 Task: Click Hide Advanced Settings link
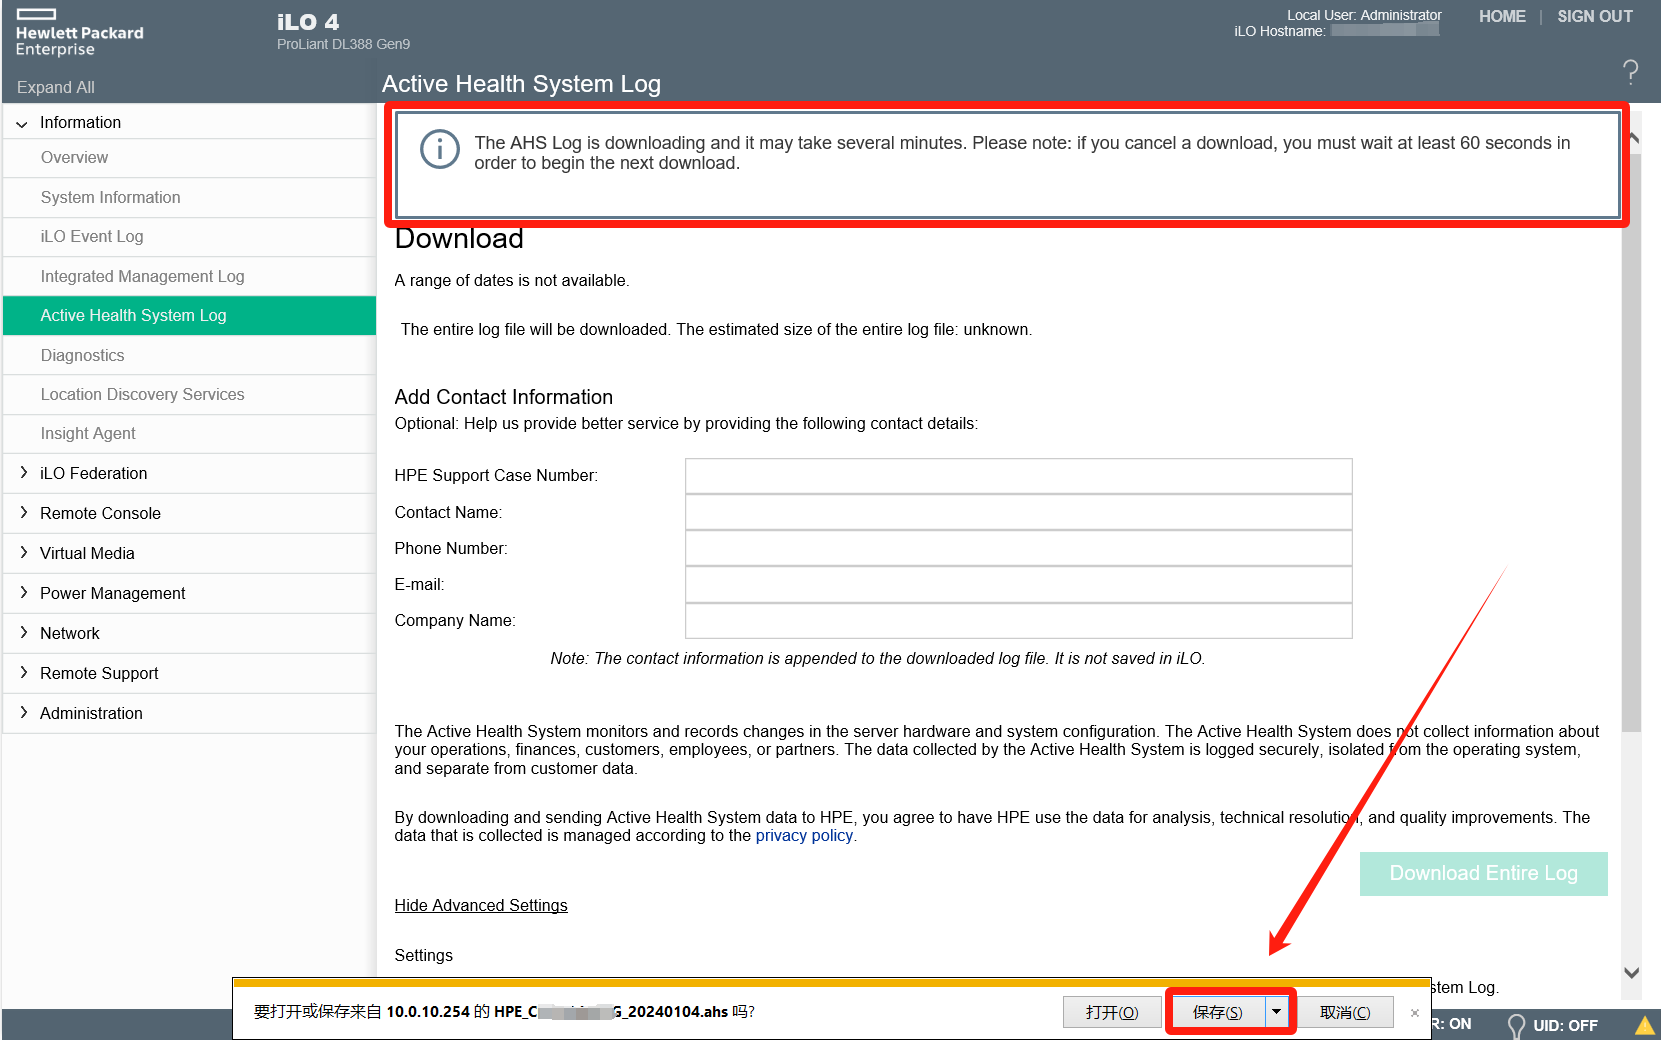pos(481,906)
